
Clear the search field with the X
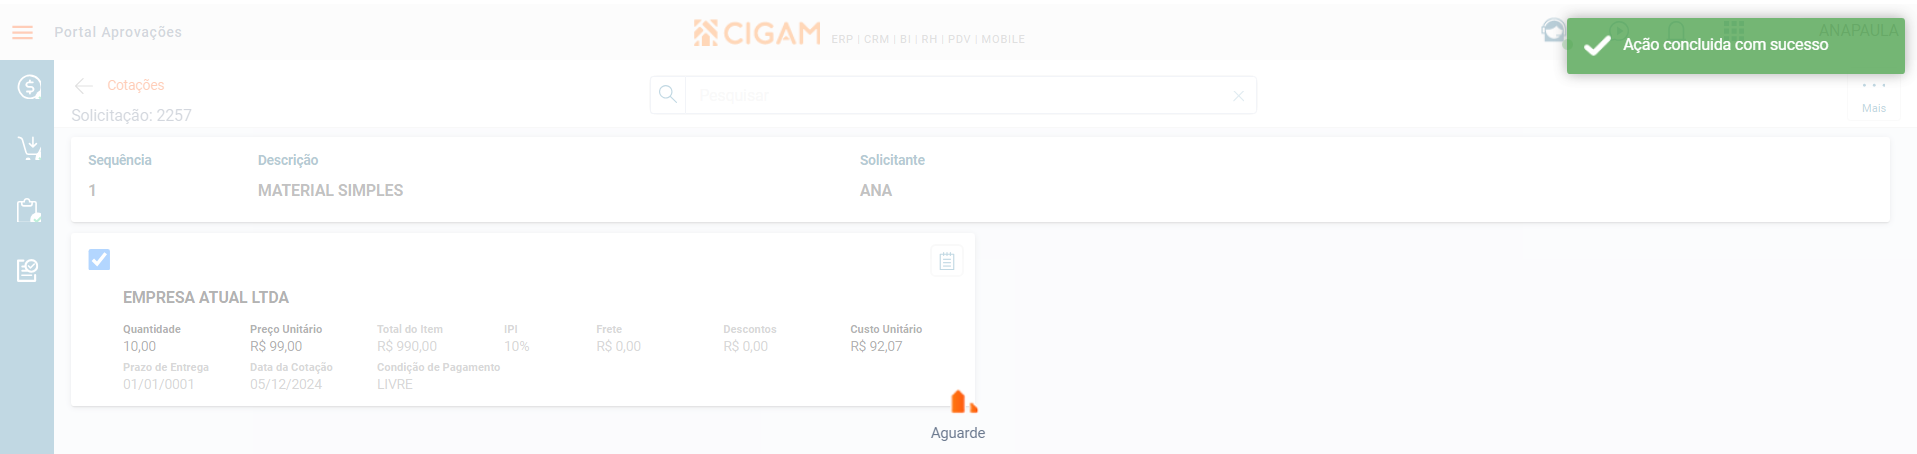pos(1238,96)
